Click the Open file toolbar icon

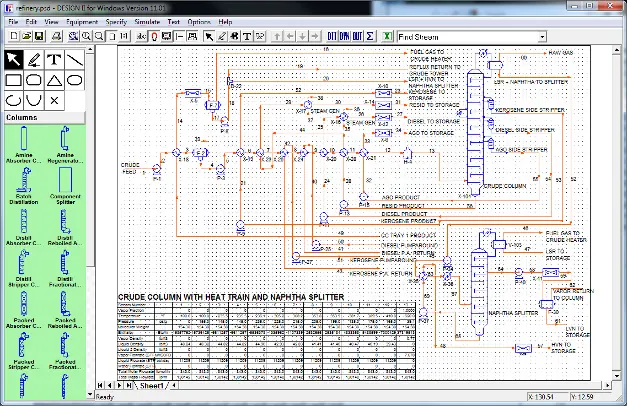[26, 36]
